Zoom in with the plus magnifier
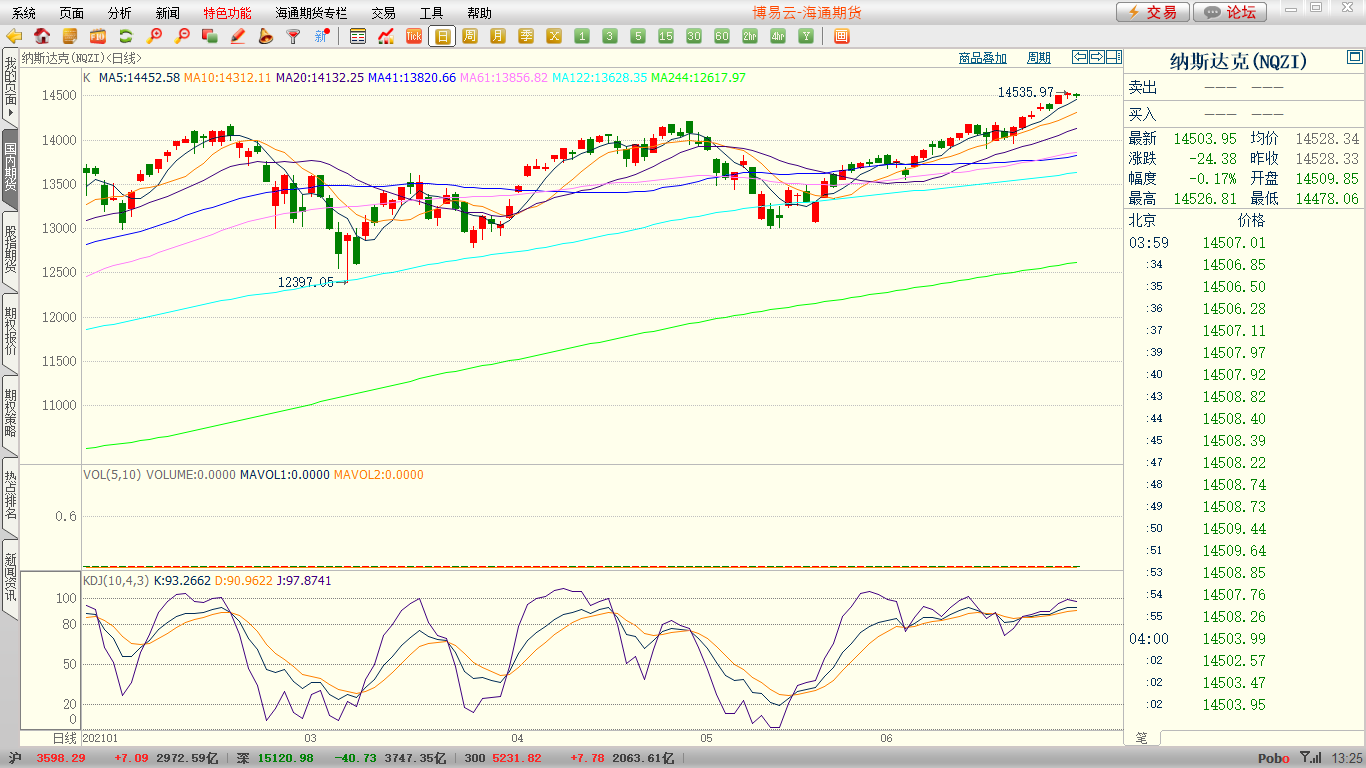 [x=154, y=36]
